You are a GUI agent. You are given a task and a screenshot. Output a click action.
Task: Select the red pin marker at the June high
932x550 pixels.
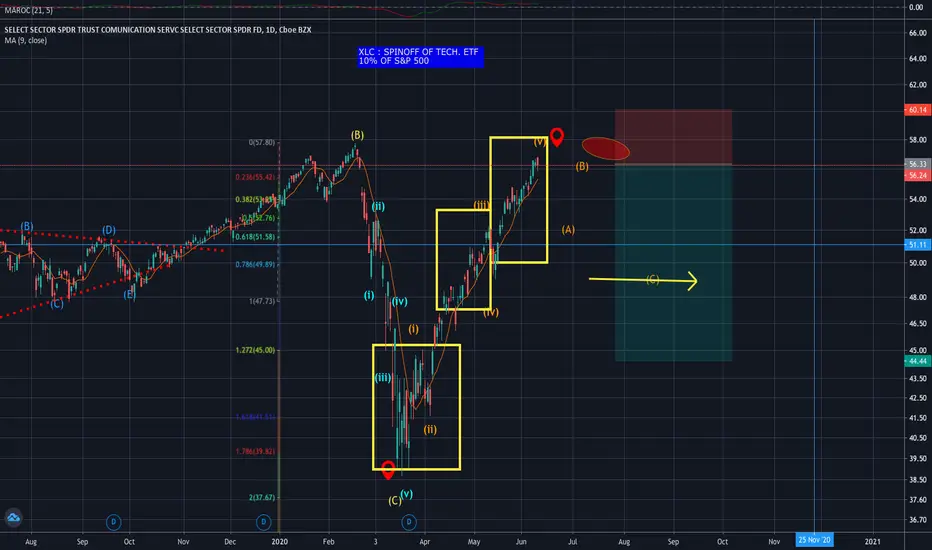point(556,137)
